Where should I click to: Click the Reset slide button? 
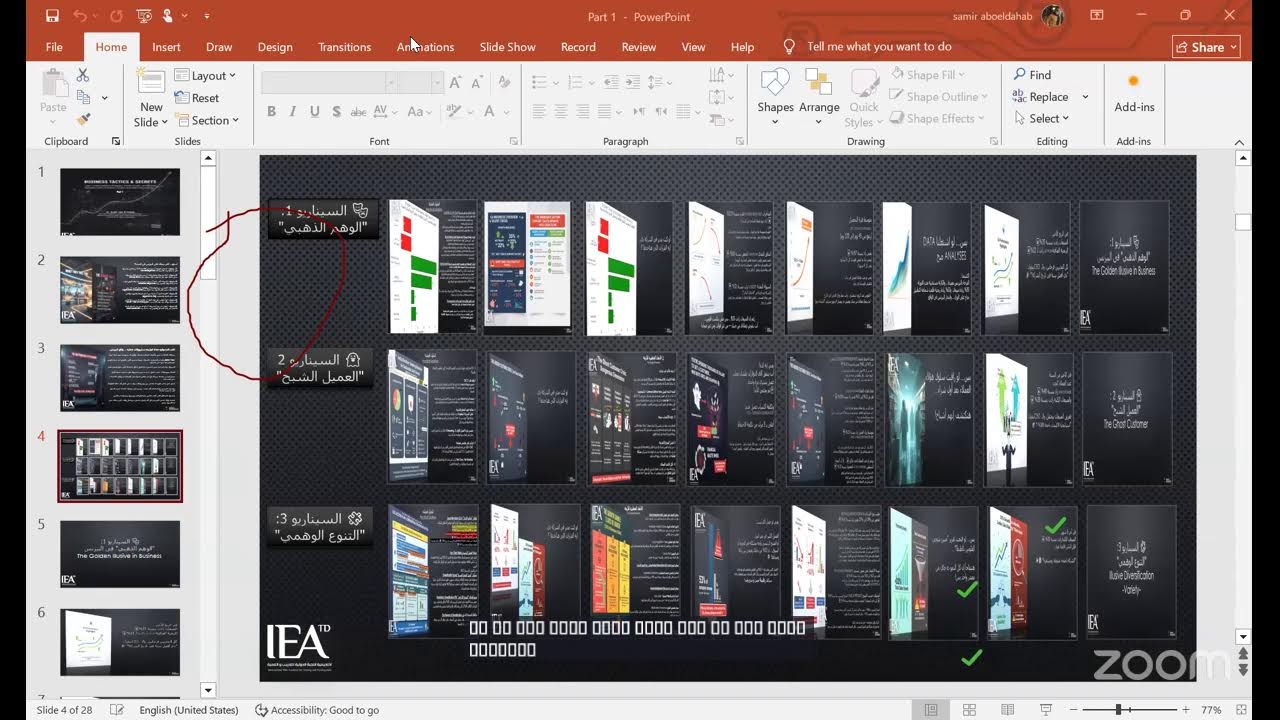coord(197,98)
